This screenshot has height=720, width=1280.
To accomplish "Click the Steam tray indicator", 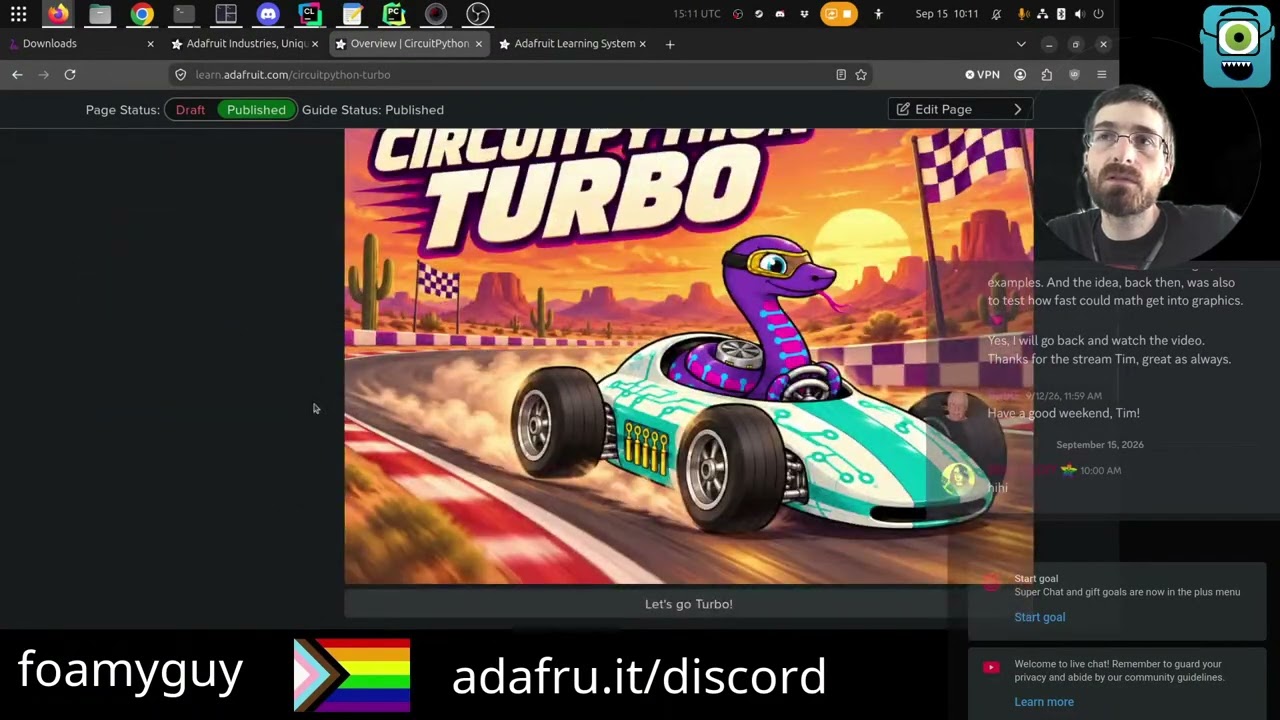I will point(759,14).
